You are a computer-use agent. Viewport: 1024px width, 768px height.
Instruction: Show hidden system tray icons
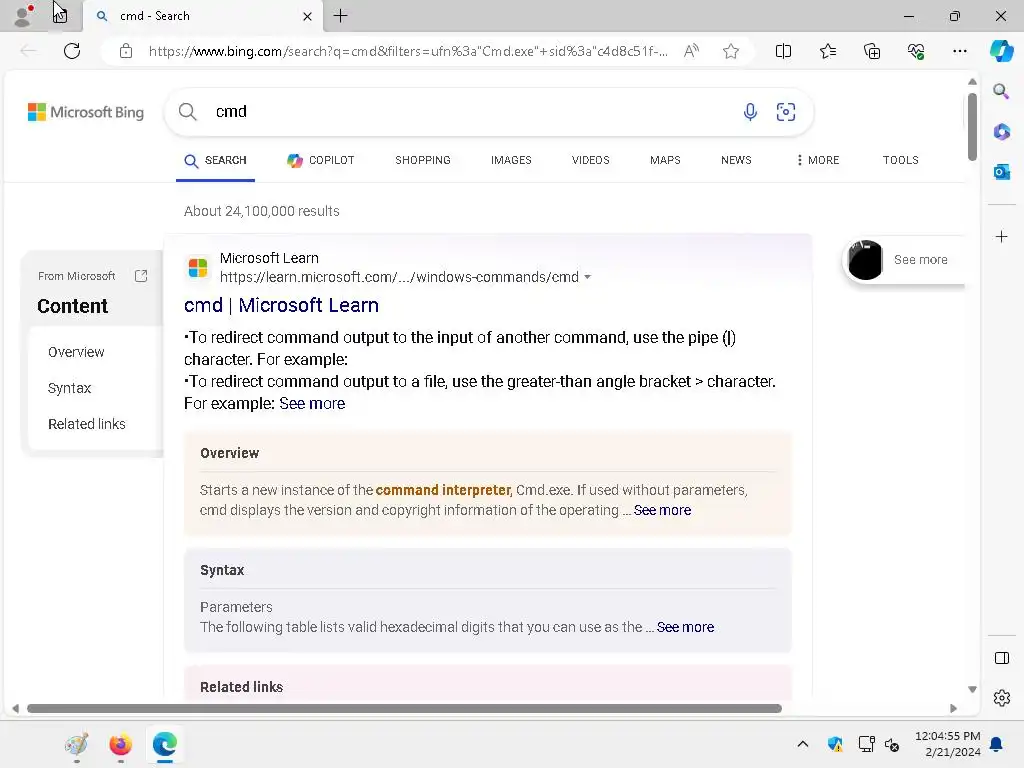[803, 744]
